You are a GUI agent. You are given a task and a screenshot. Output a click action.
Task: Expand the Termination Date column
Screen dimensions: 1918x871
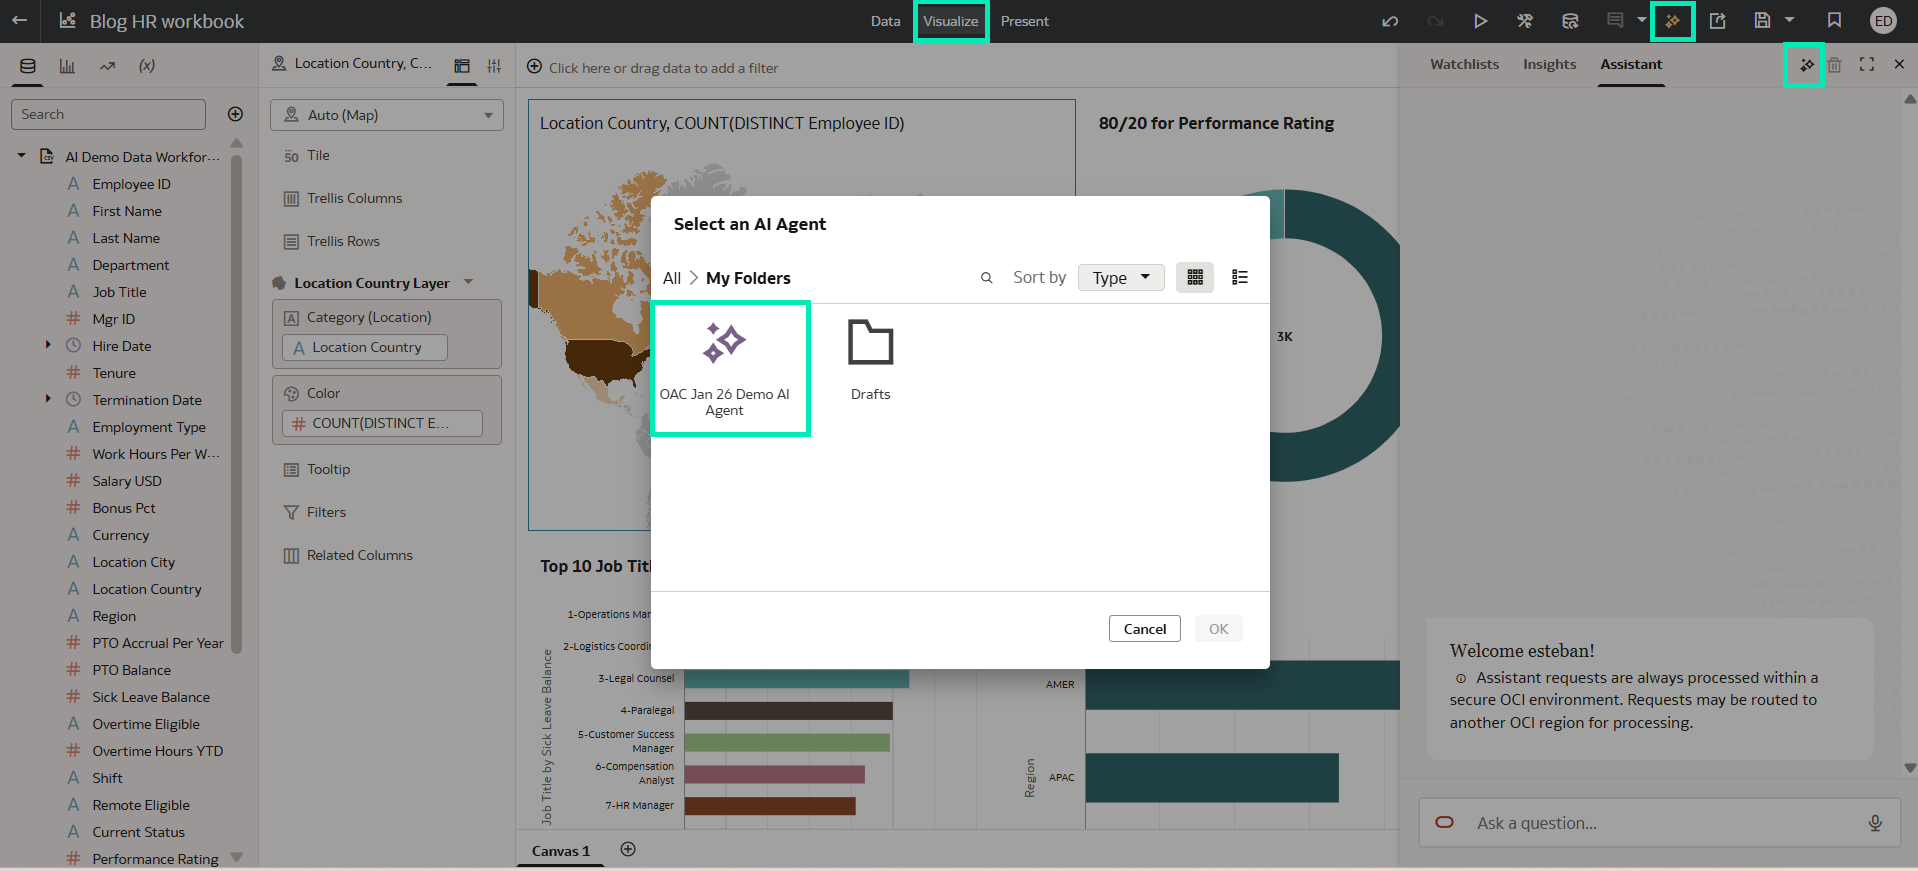point(47,399)
